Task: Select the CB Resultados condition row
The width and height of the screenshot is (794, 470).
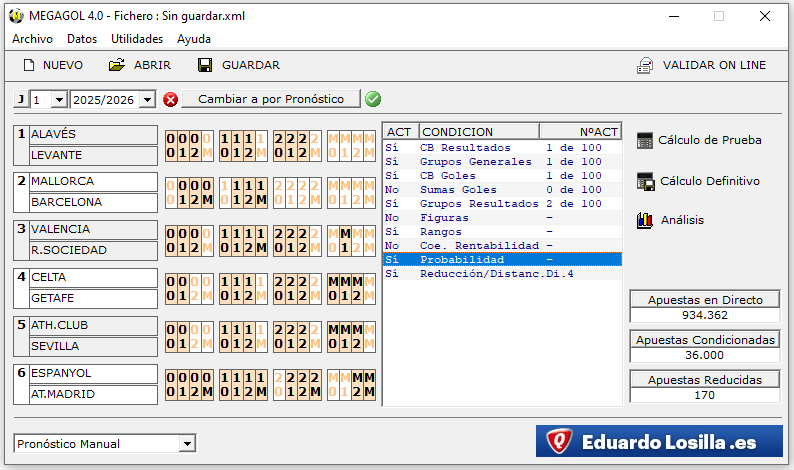Action: pos(502,147)
